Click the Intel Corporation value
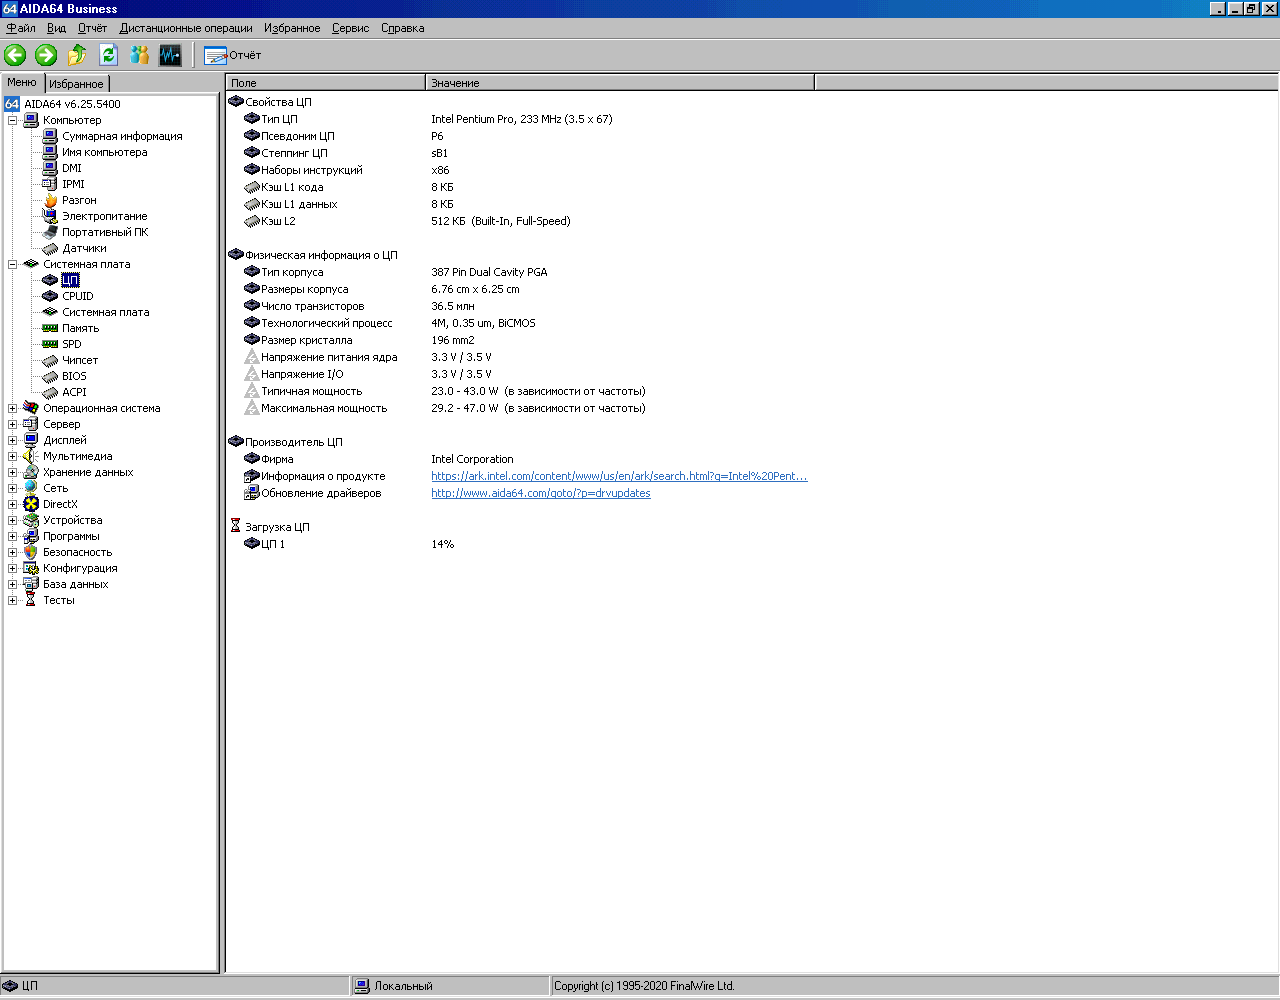 click(472, 459)
